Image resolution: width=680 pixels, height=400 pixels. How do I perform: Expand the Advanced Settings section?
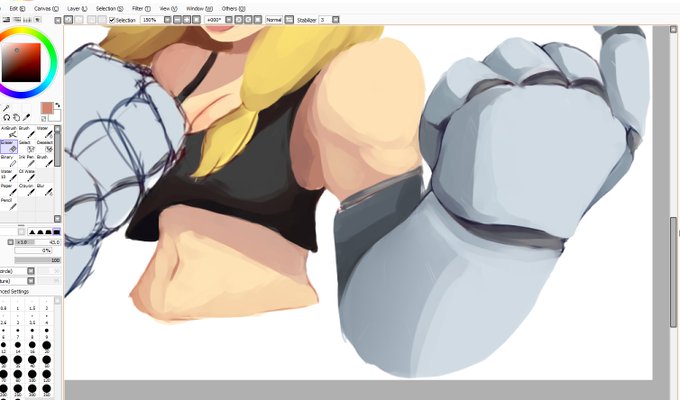click(15, 291)
